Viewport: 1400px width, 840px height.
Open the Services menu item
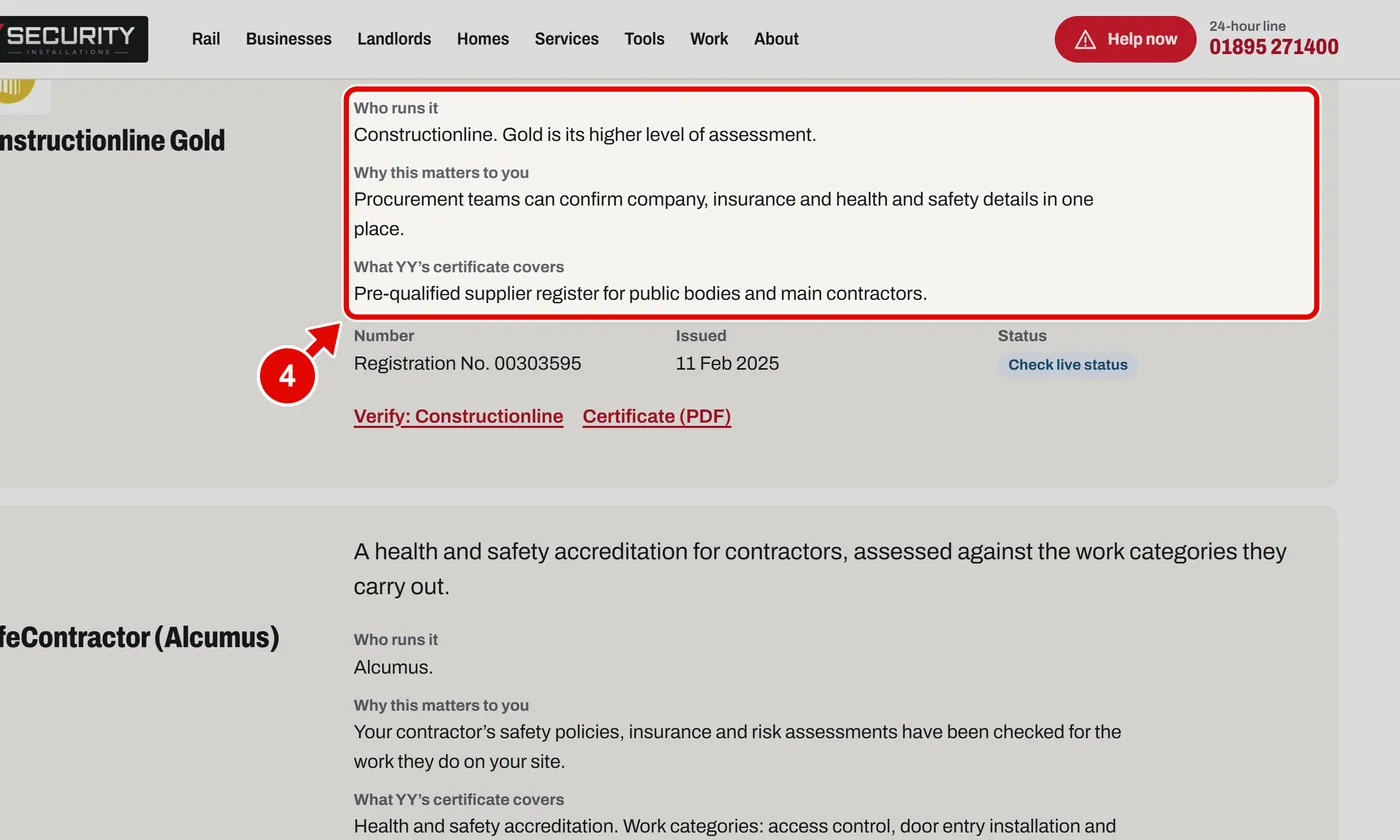point(567,39)
